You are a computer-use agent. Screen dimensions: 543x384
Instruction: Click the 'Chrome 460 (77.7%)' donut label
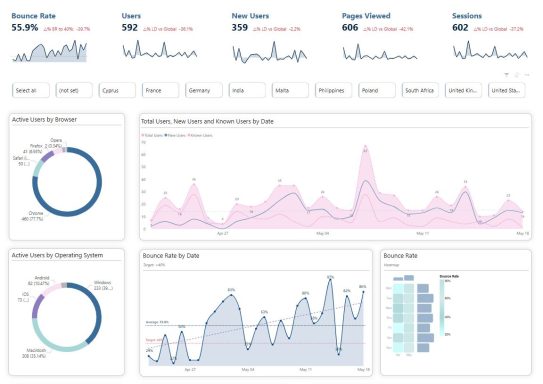click(33, 216)
